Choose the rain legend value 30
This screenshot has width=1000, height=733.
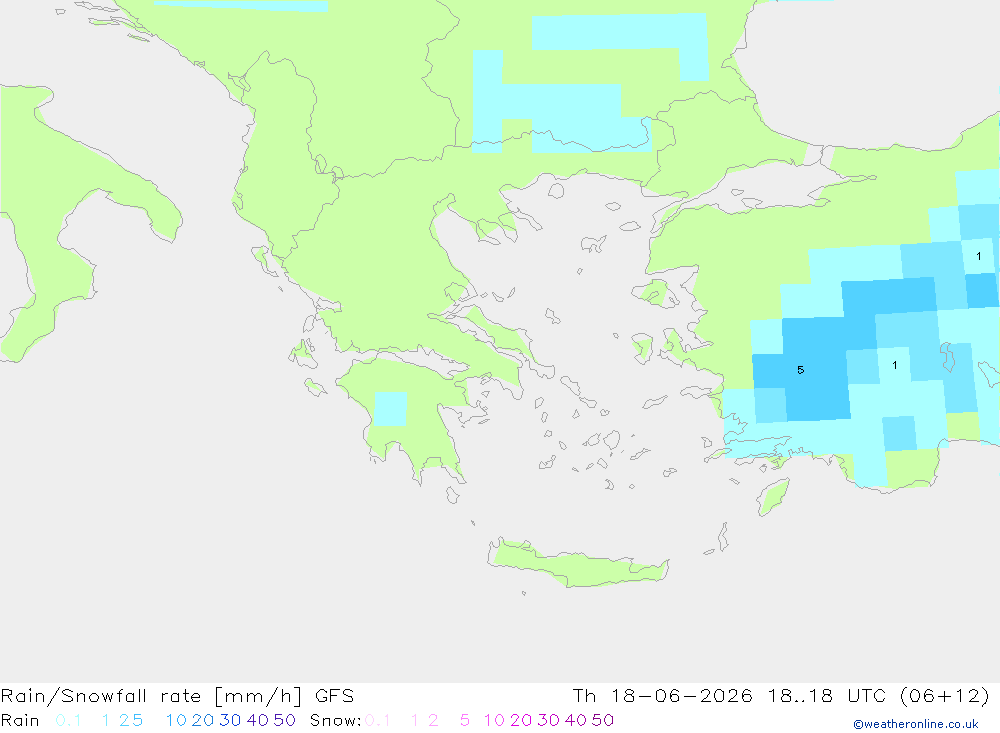tap(230, 720)
